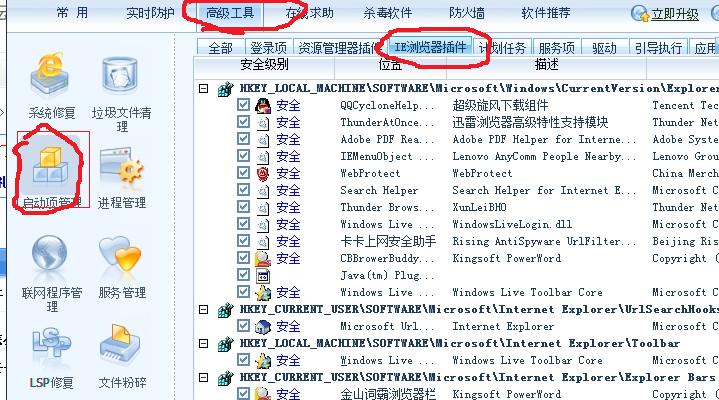The height and width of the screenshot is (400, 719).
Task: Uncheck the IEMenuObject plugin checkbox
Action: pyautogui.click(x=243, y=156)
